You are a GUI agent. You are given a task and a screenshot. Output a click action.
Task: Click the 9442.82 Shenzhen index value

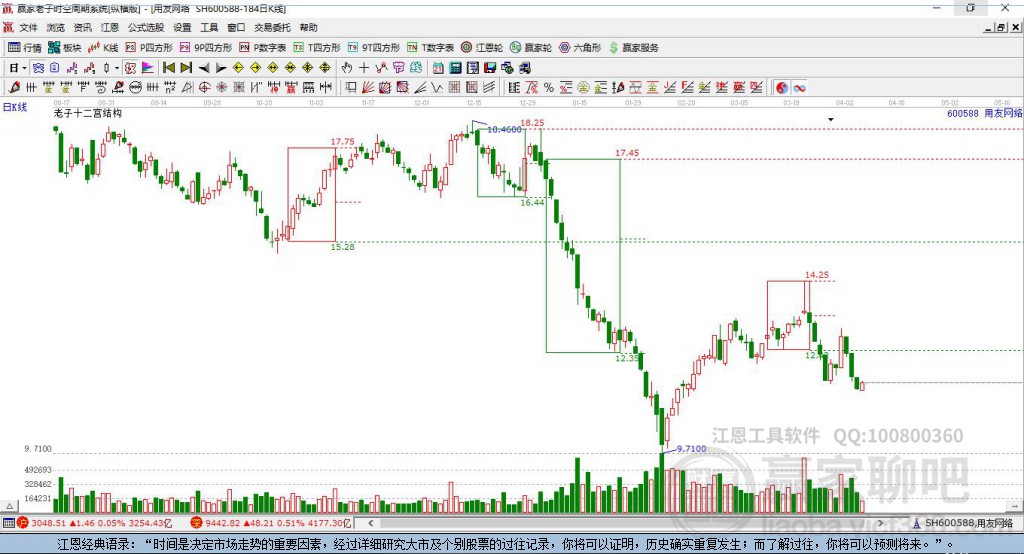point(223,523)
